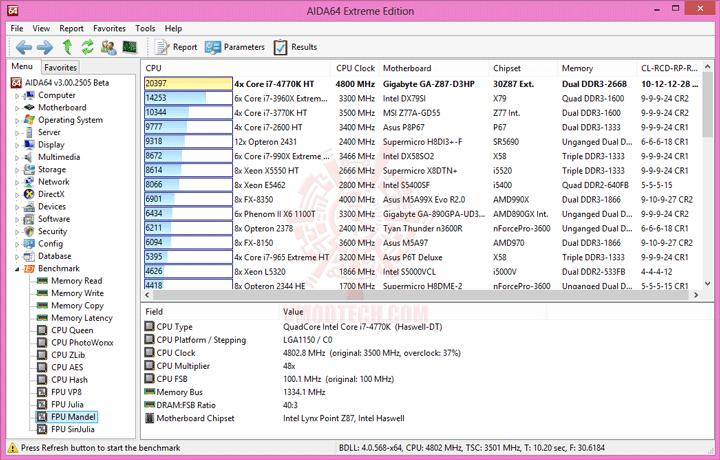The height and width of the screenshot is (460, 720).
Task: Sort by the Chipset column header
Action: coord(523,68)
